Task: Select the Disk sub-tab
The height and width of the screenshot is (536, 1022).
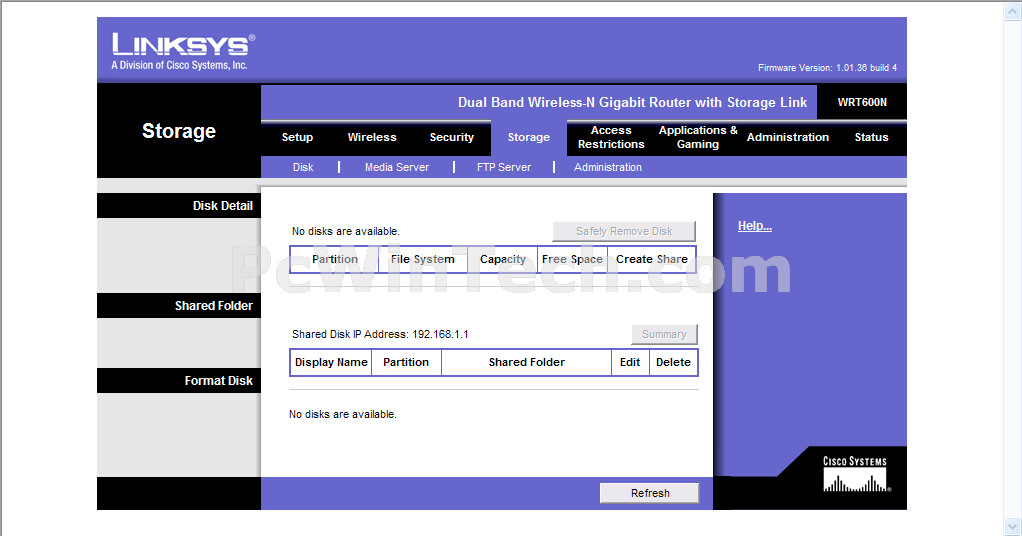Action: click(x=302, y=168)
